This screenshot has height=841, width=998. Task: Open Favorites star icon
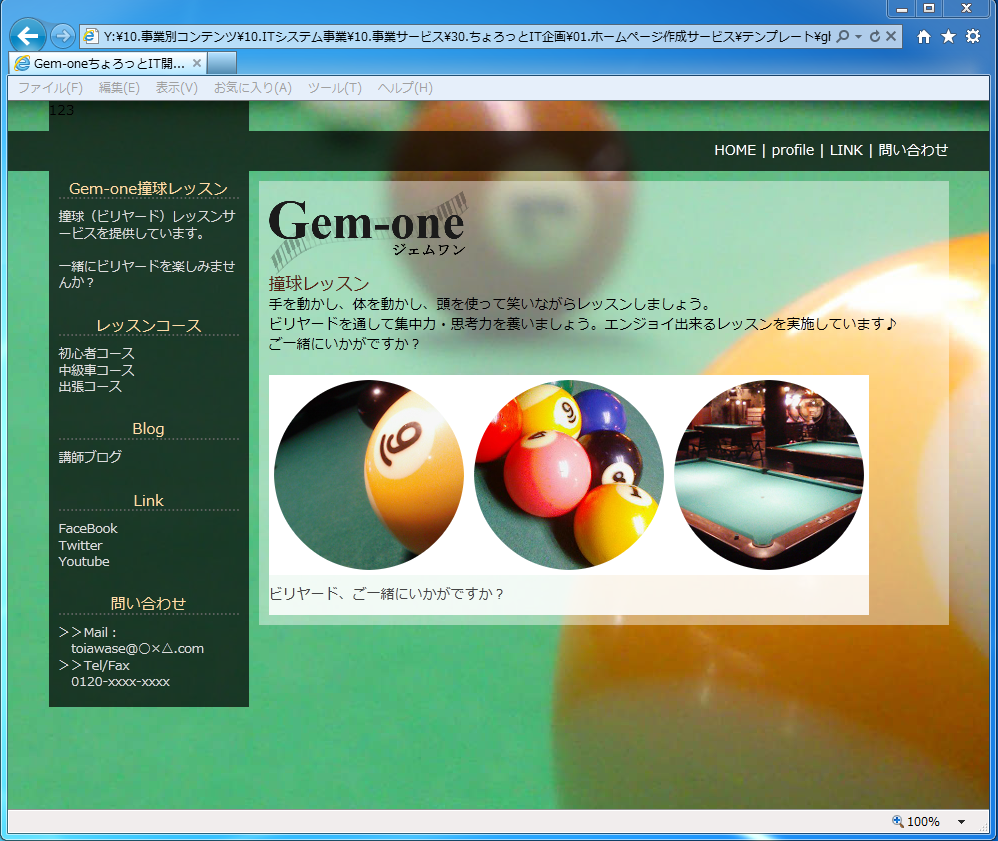[x=948, y=37]
